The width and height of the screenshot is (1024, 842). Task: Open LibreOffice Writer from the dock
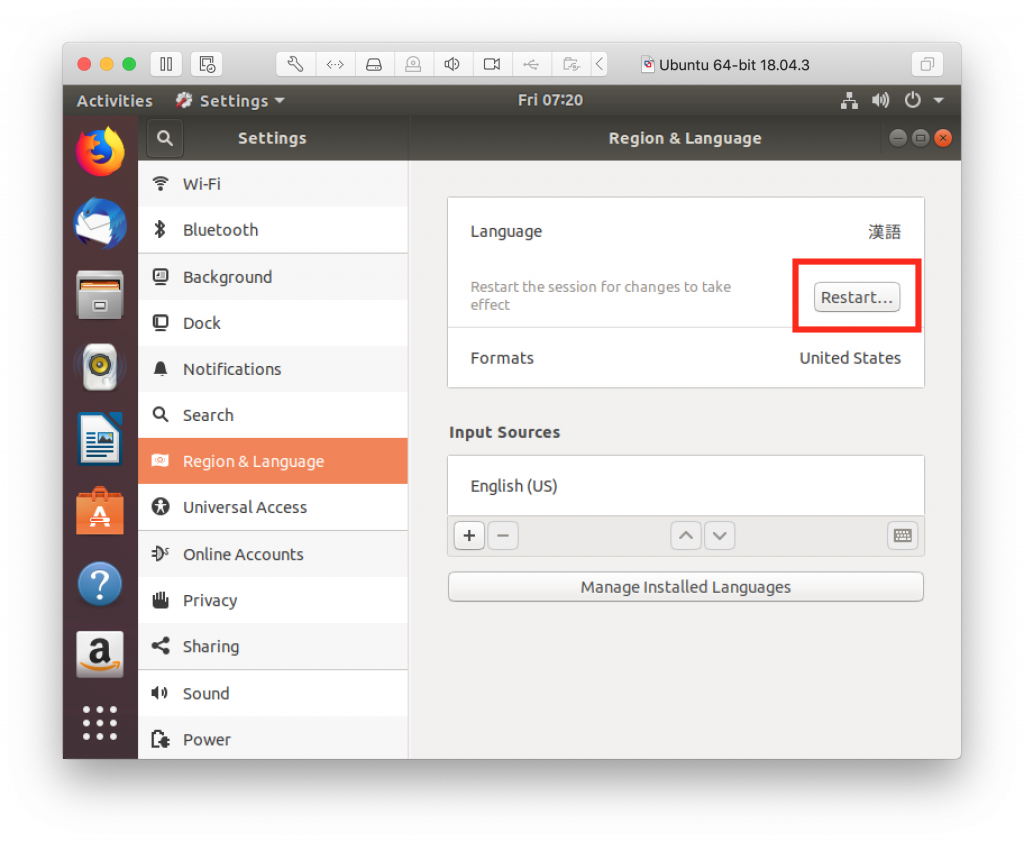100,438
